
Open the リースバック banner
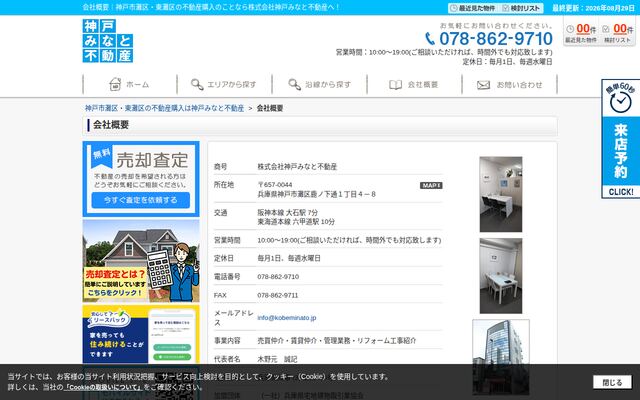[x=141, y=334]
